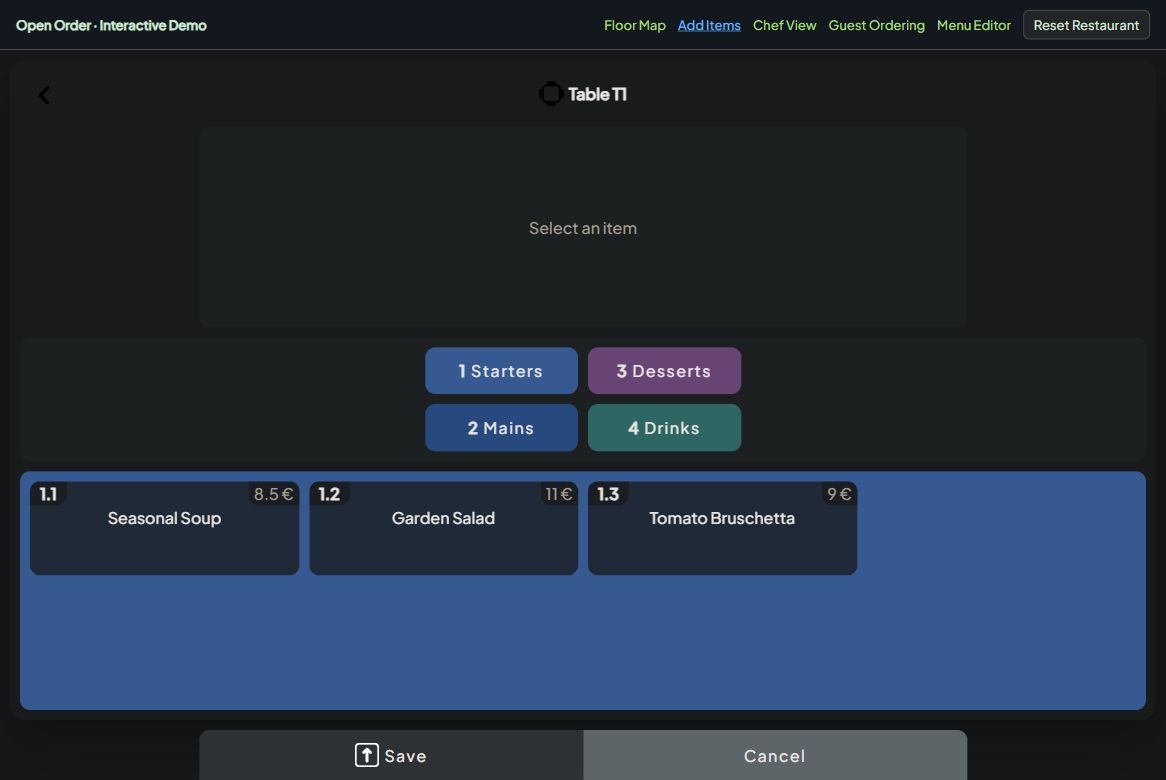Viewport: 1166px width, 780px height.
Task: Click the 8.5 € price tag
Action: [x=273, y=494]
